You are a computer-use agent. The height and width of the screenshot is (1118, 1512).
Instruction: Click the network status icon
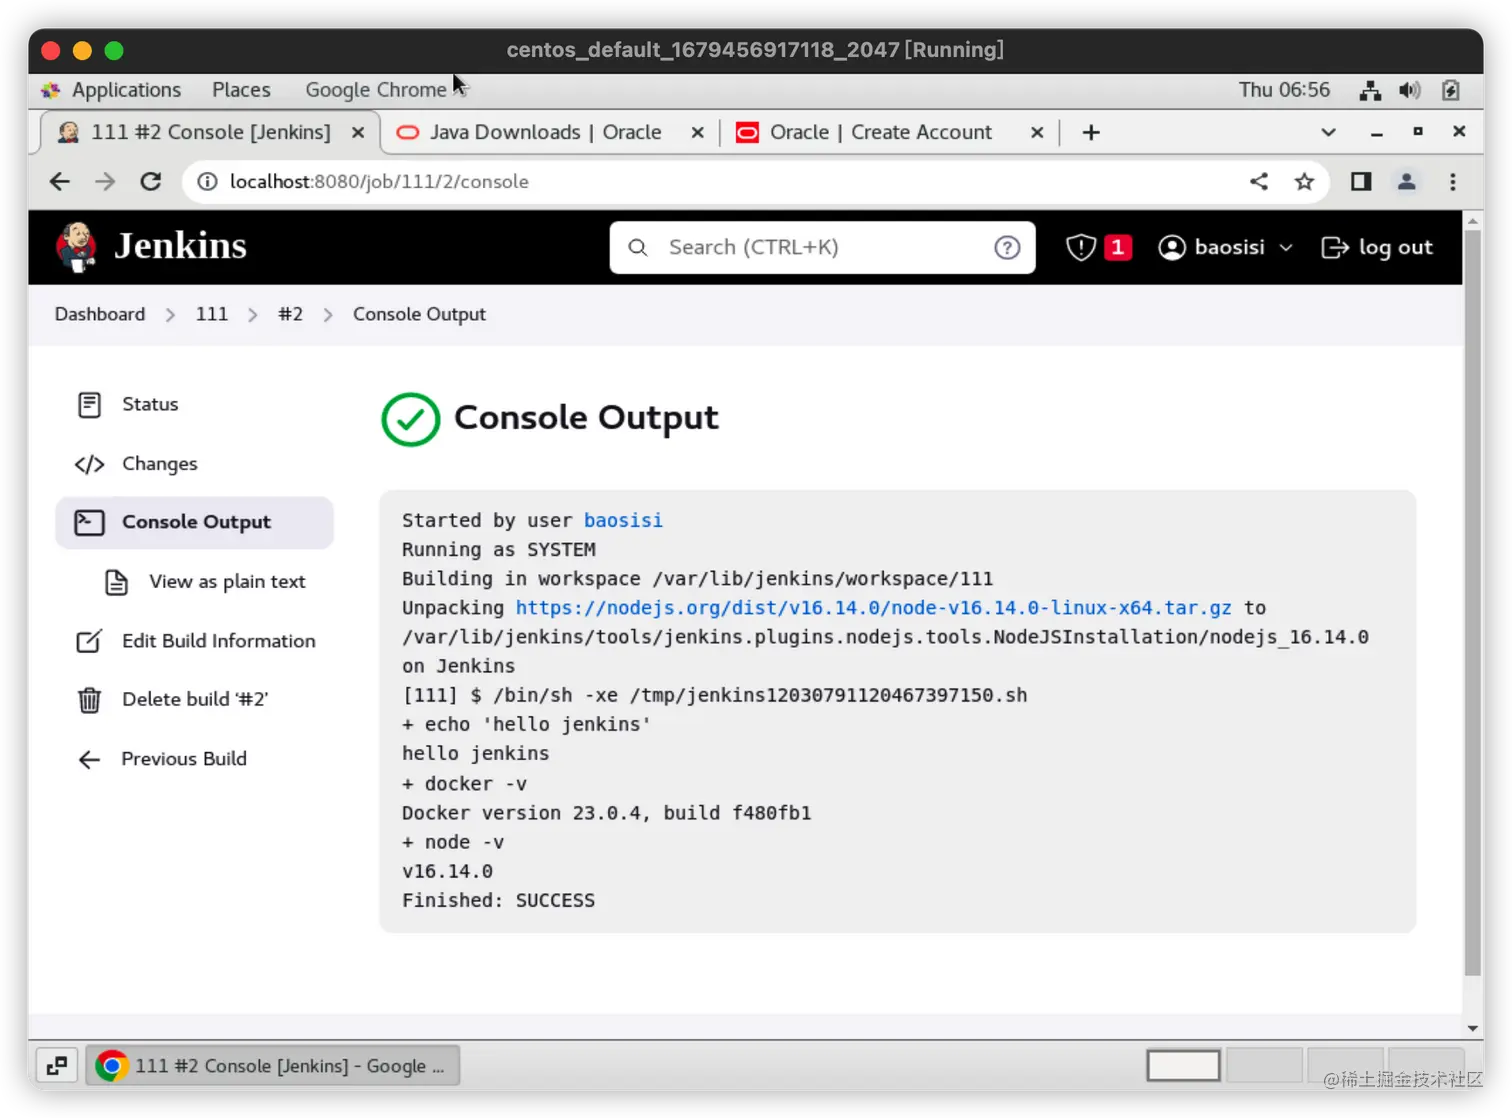coord(1370,90)
